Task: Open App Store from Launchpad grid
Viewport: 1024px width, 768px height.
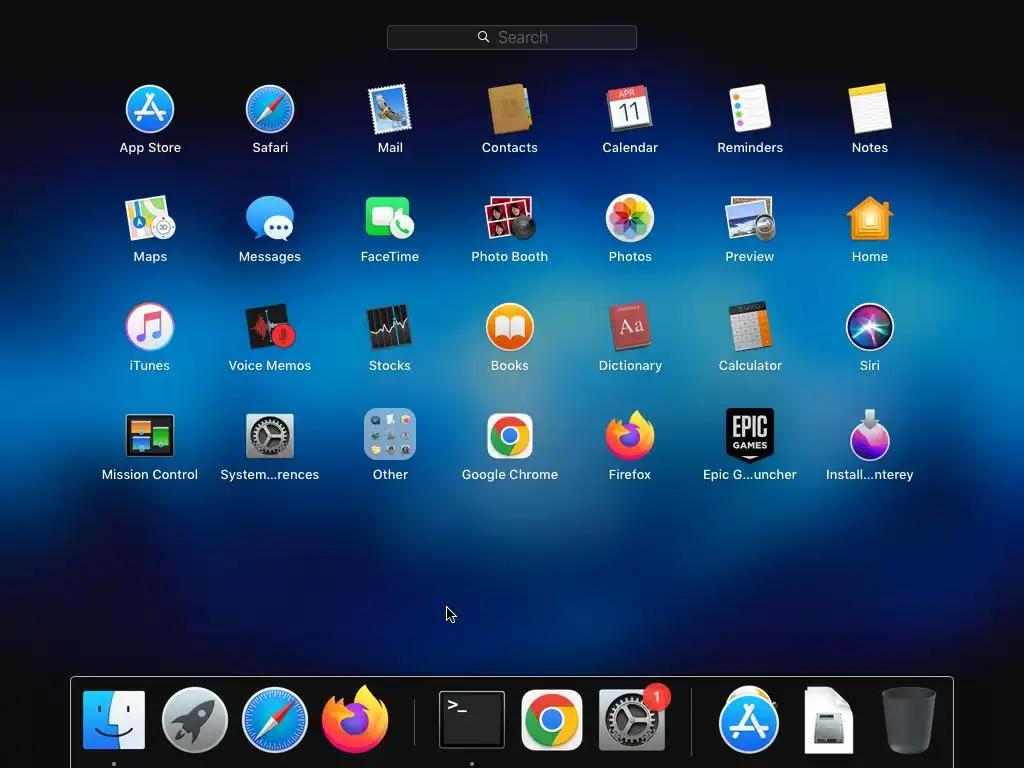Action: tap(150, 109)
